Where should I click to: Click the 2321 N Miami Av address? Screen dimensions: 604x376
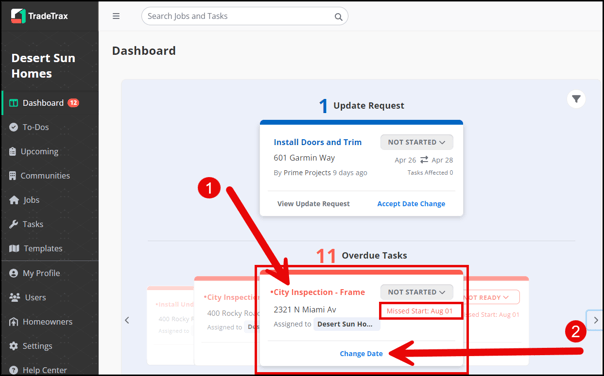305,309
